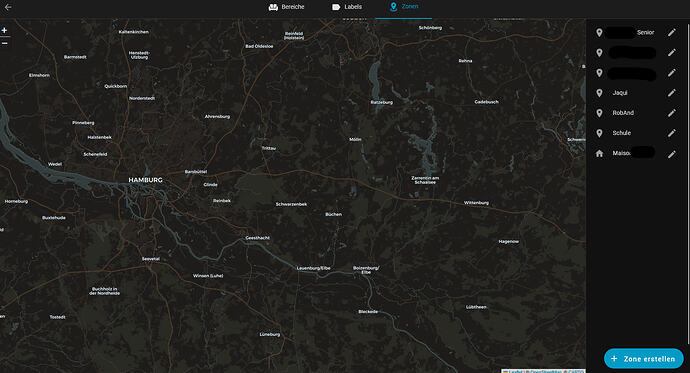The image size is (690, 373).
Task: Click the home icon beside Maison
Action: pos(599,154)
